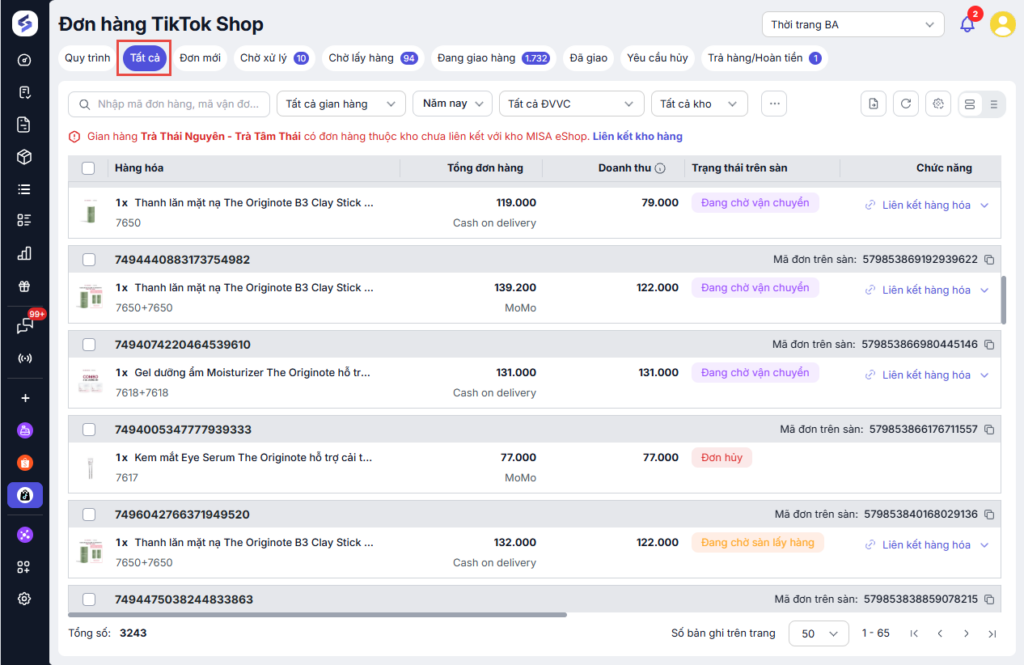This screenshot has width=1024, height=665.
Task: Open the export file icon
Action: pos(874,104)
